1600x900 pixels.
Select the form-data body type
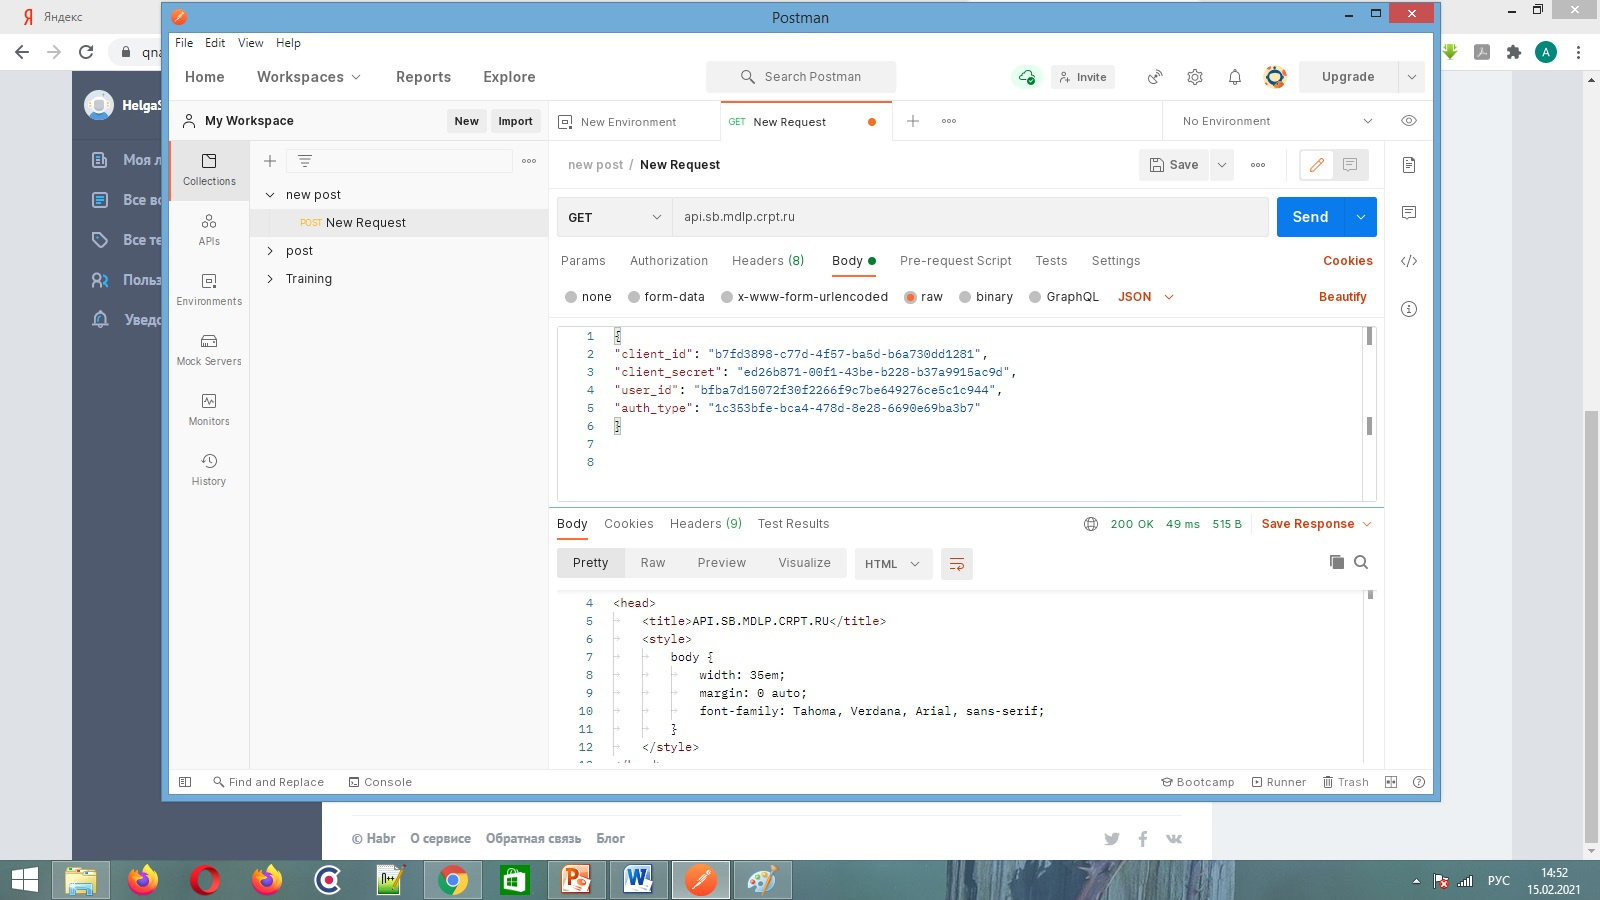click(x=634, y=297)
